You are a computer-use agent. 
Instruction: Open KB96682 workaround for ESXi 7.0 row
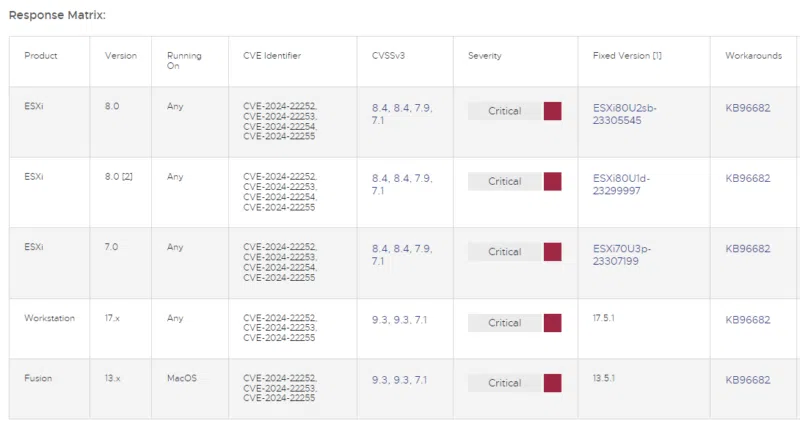pyautogui.click(x=747, y=249)
